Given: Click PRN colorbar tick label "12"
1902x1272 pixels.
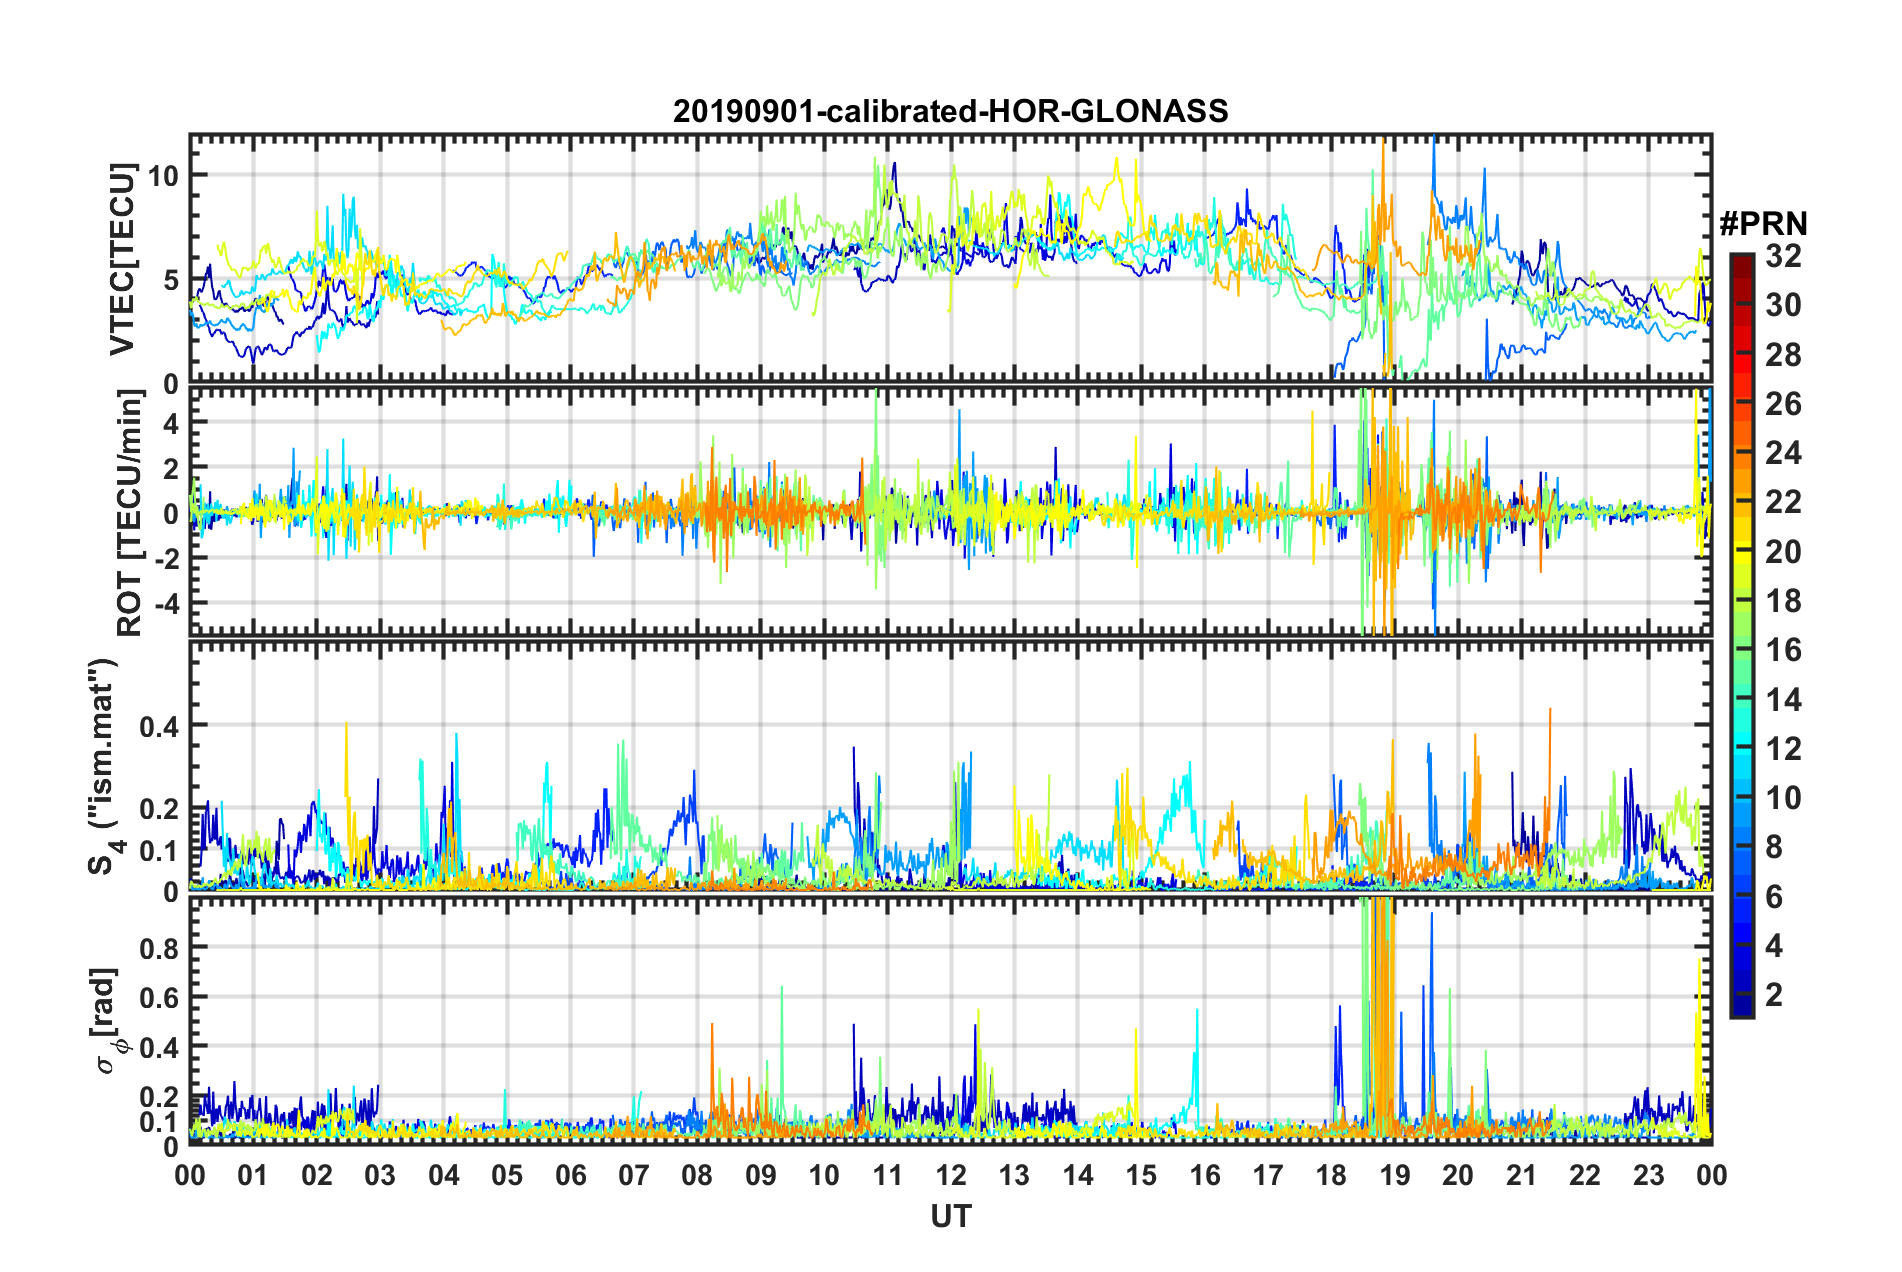Looking at the screenshot, I should click(1784, 749).
